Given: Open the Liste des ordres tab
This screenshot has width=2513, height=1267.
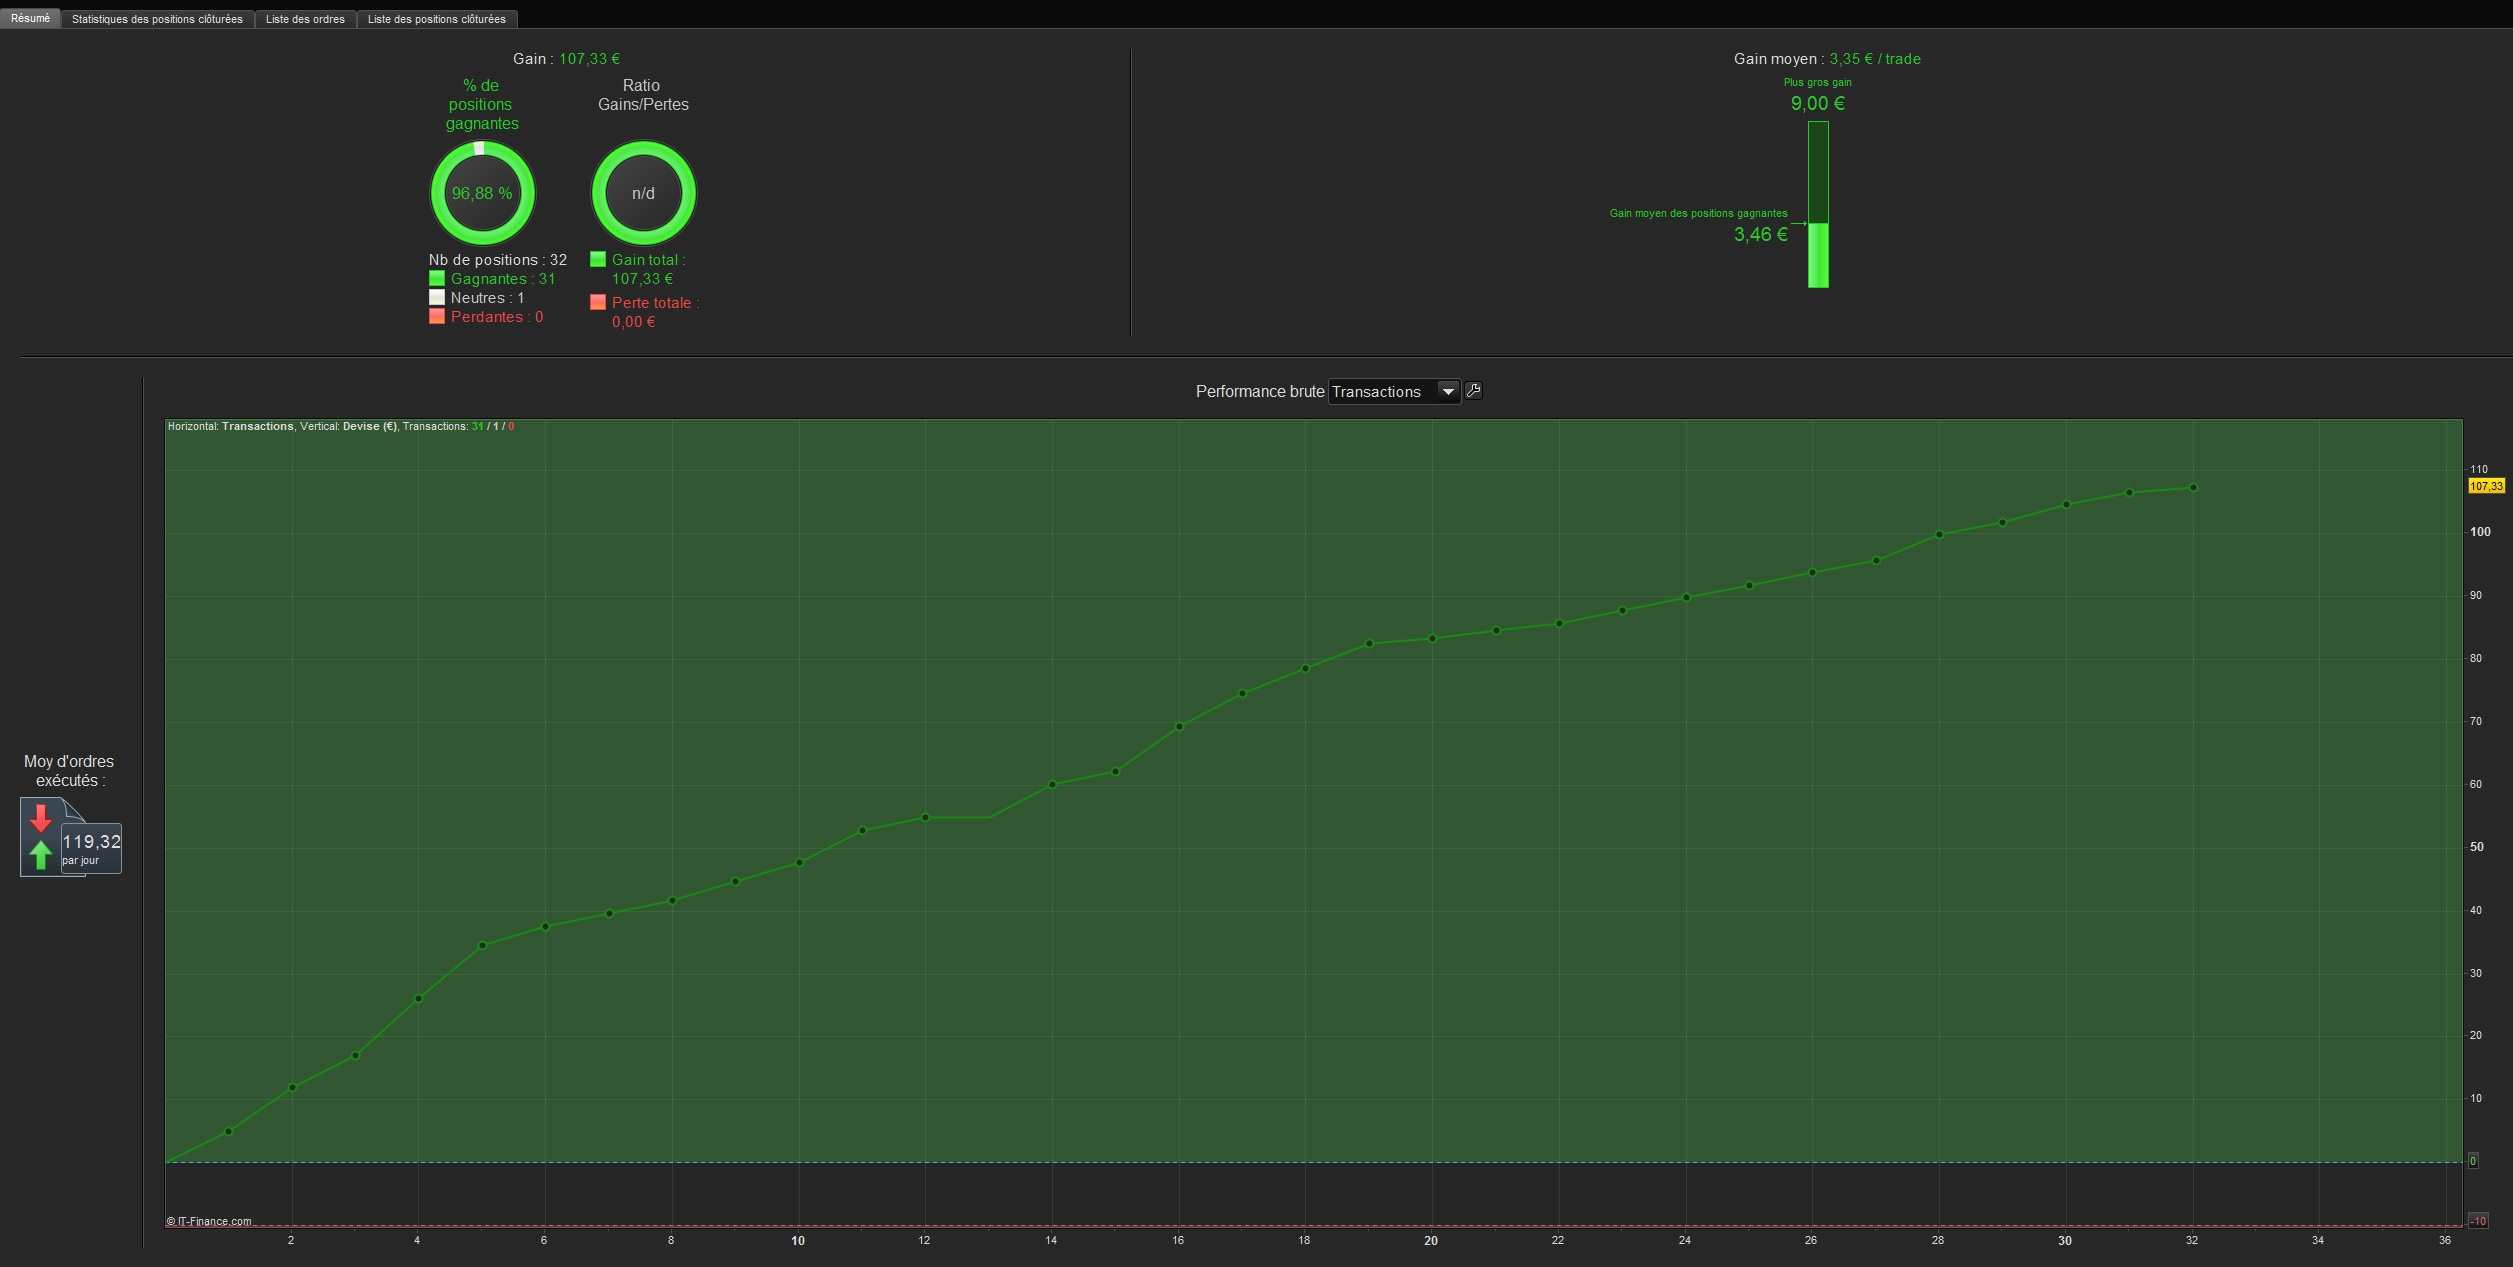Looking at the screenshot, I should coord(305,19).
